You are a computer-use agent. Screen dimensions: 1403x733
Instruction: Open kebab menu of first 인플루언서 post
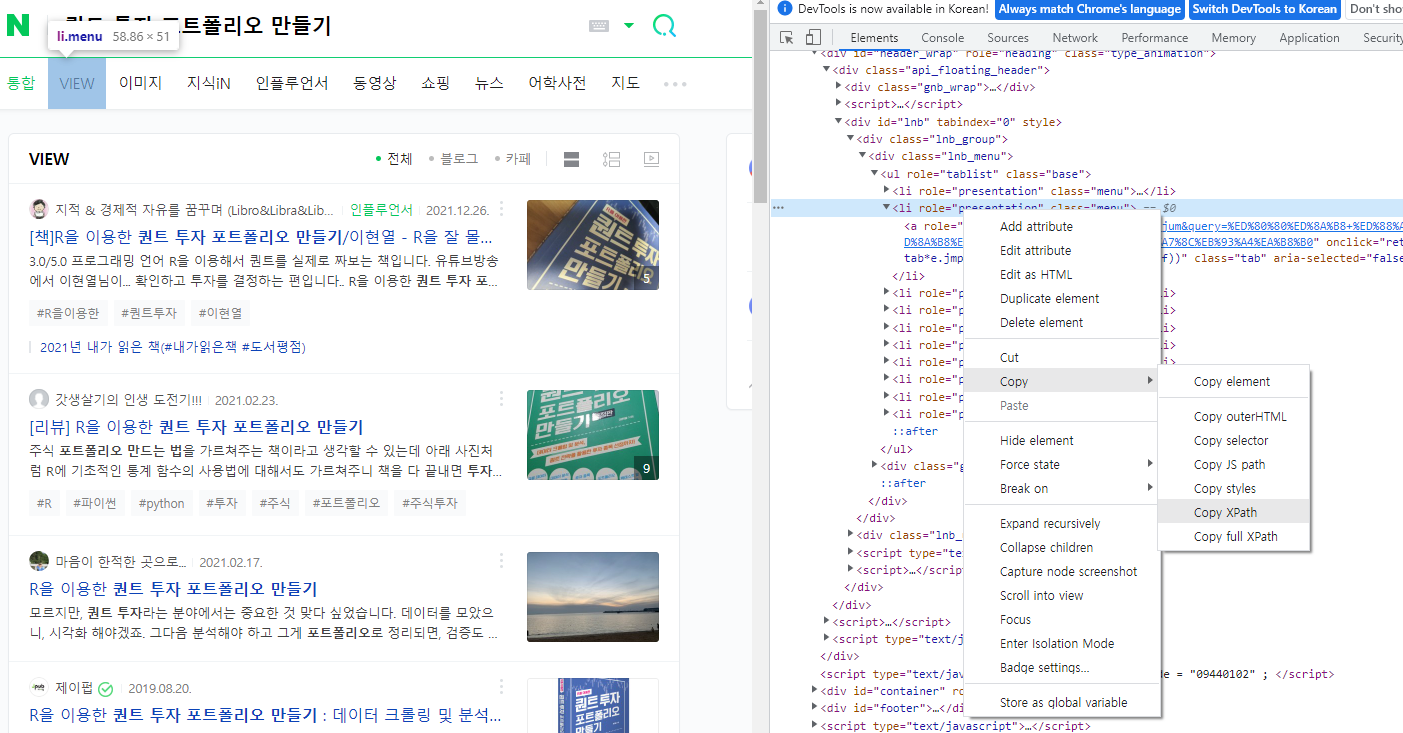(x=502, y=210)
